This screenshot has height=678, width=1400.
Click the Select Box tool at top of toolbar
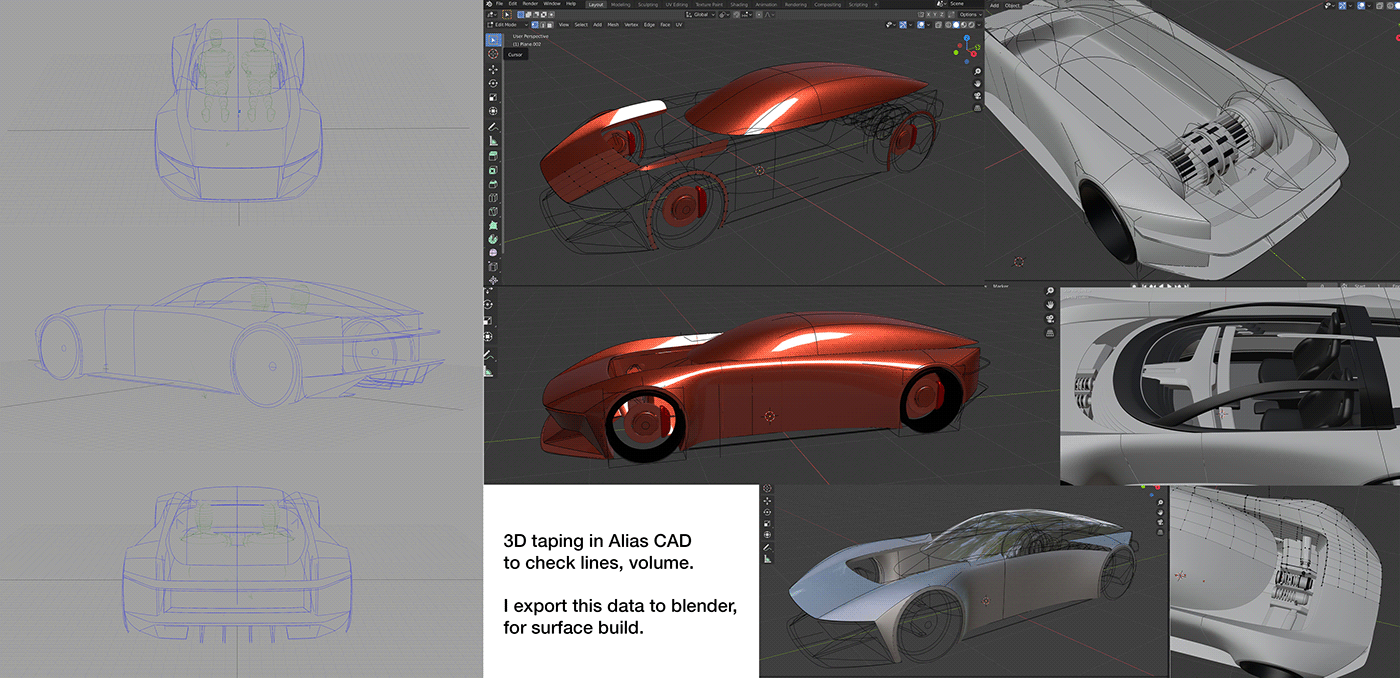click(x=493, y=40)
